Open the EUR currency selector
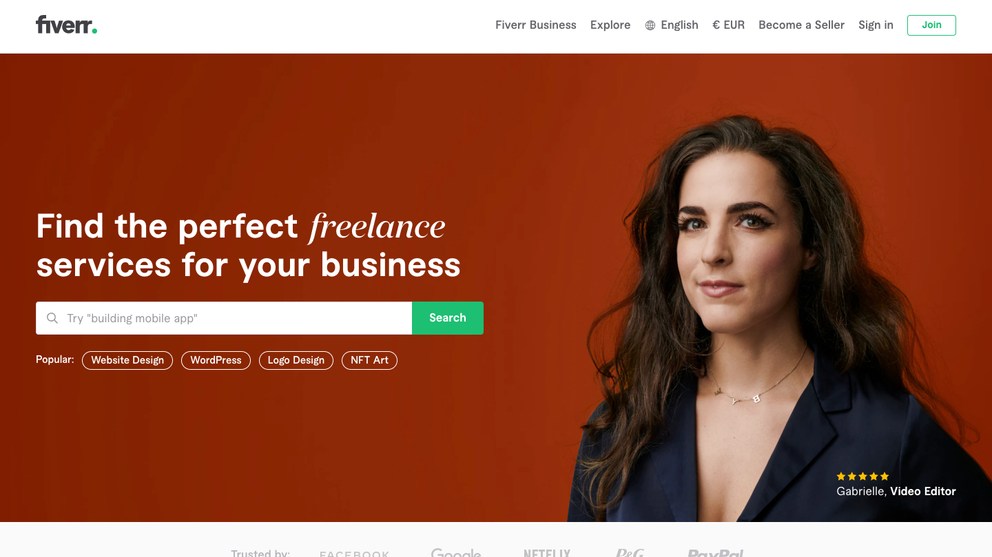This screenshot has width=992, height=557. click(x=728, y=25)
